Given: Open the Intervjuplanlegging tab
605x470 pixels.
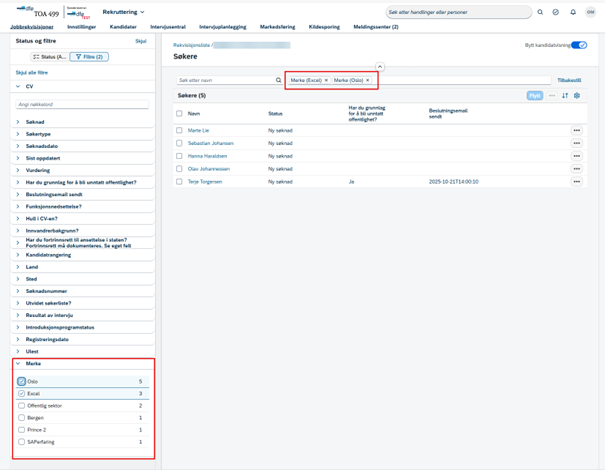Looking at the screenshot, I should tap(223, 27).
